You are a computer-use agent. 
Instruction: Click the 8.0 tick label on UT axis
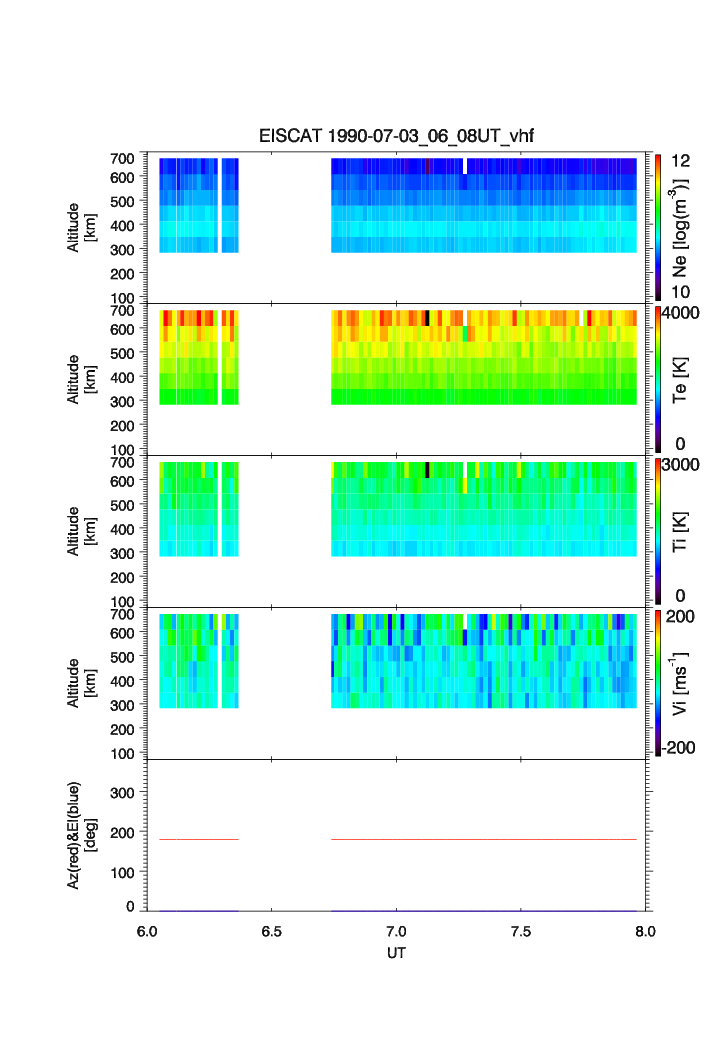[x=645, y=931]
